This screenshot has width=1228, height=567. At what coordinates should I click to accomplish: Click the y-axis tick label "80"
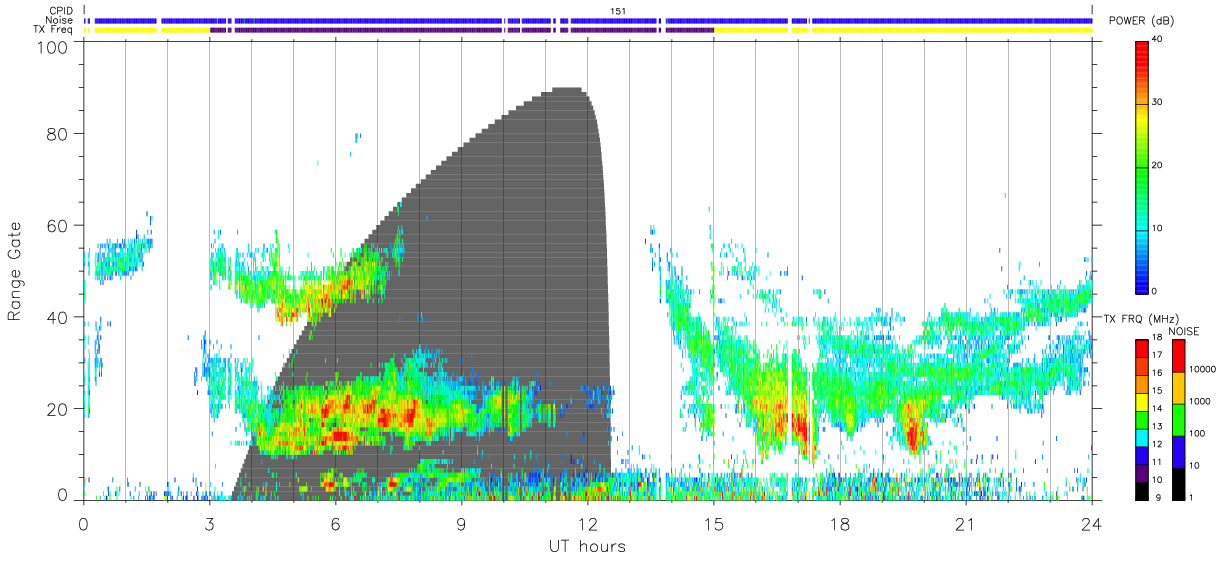59,133
